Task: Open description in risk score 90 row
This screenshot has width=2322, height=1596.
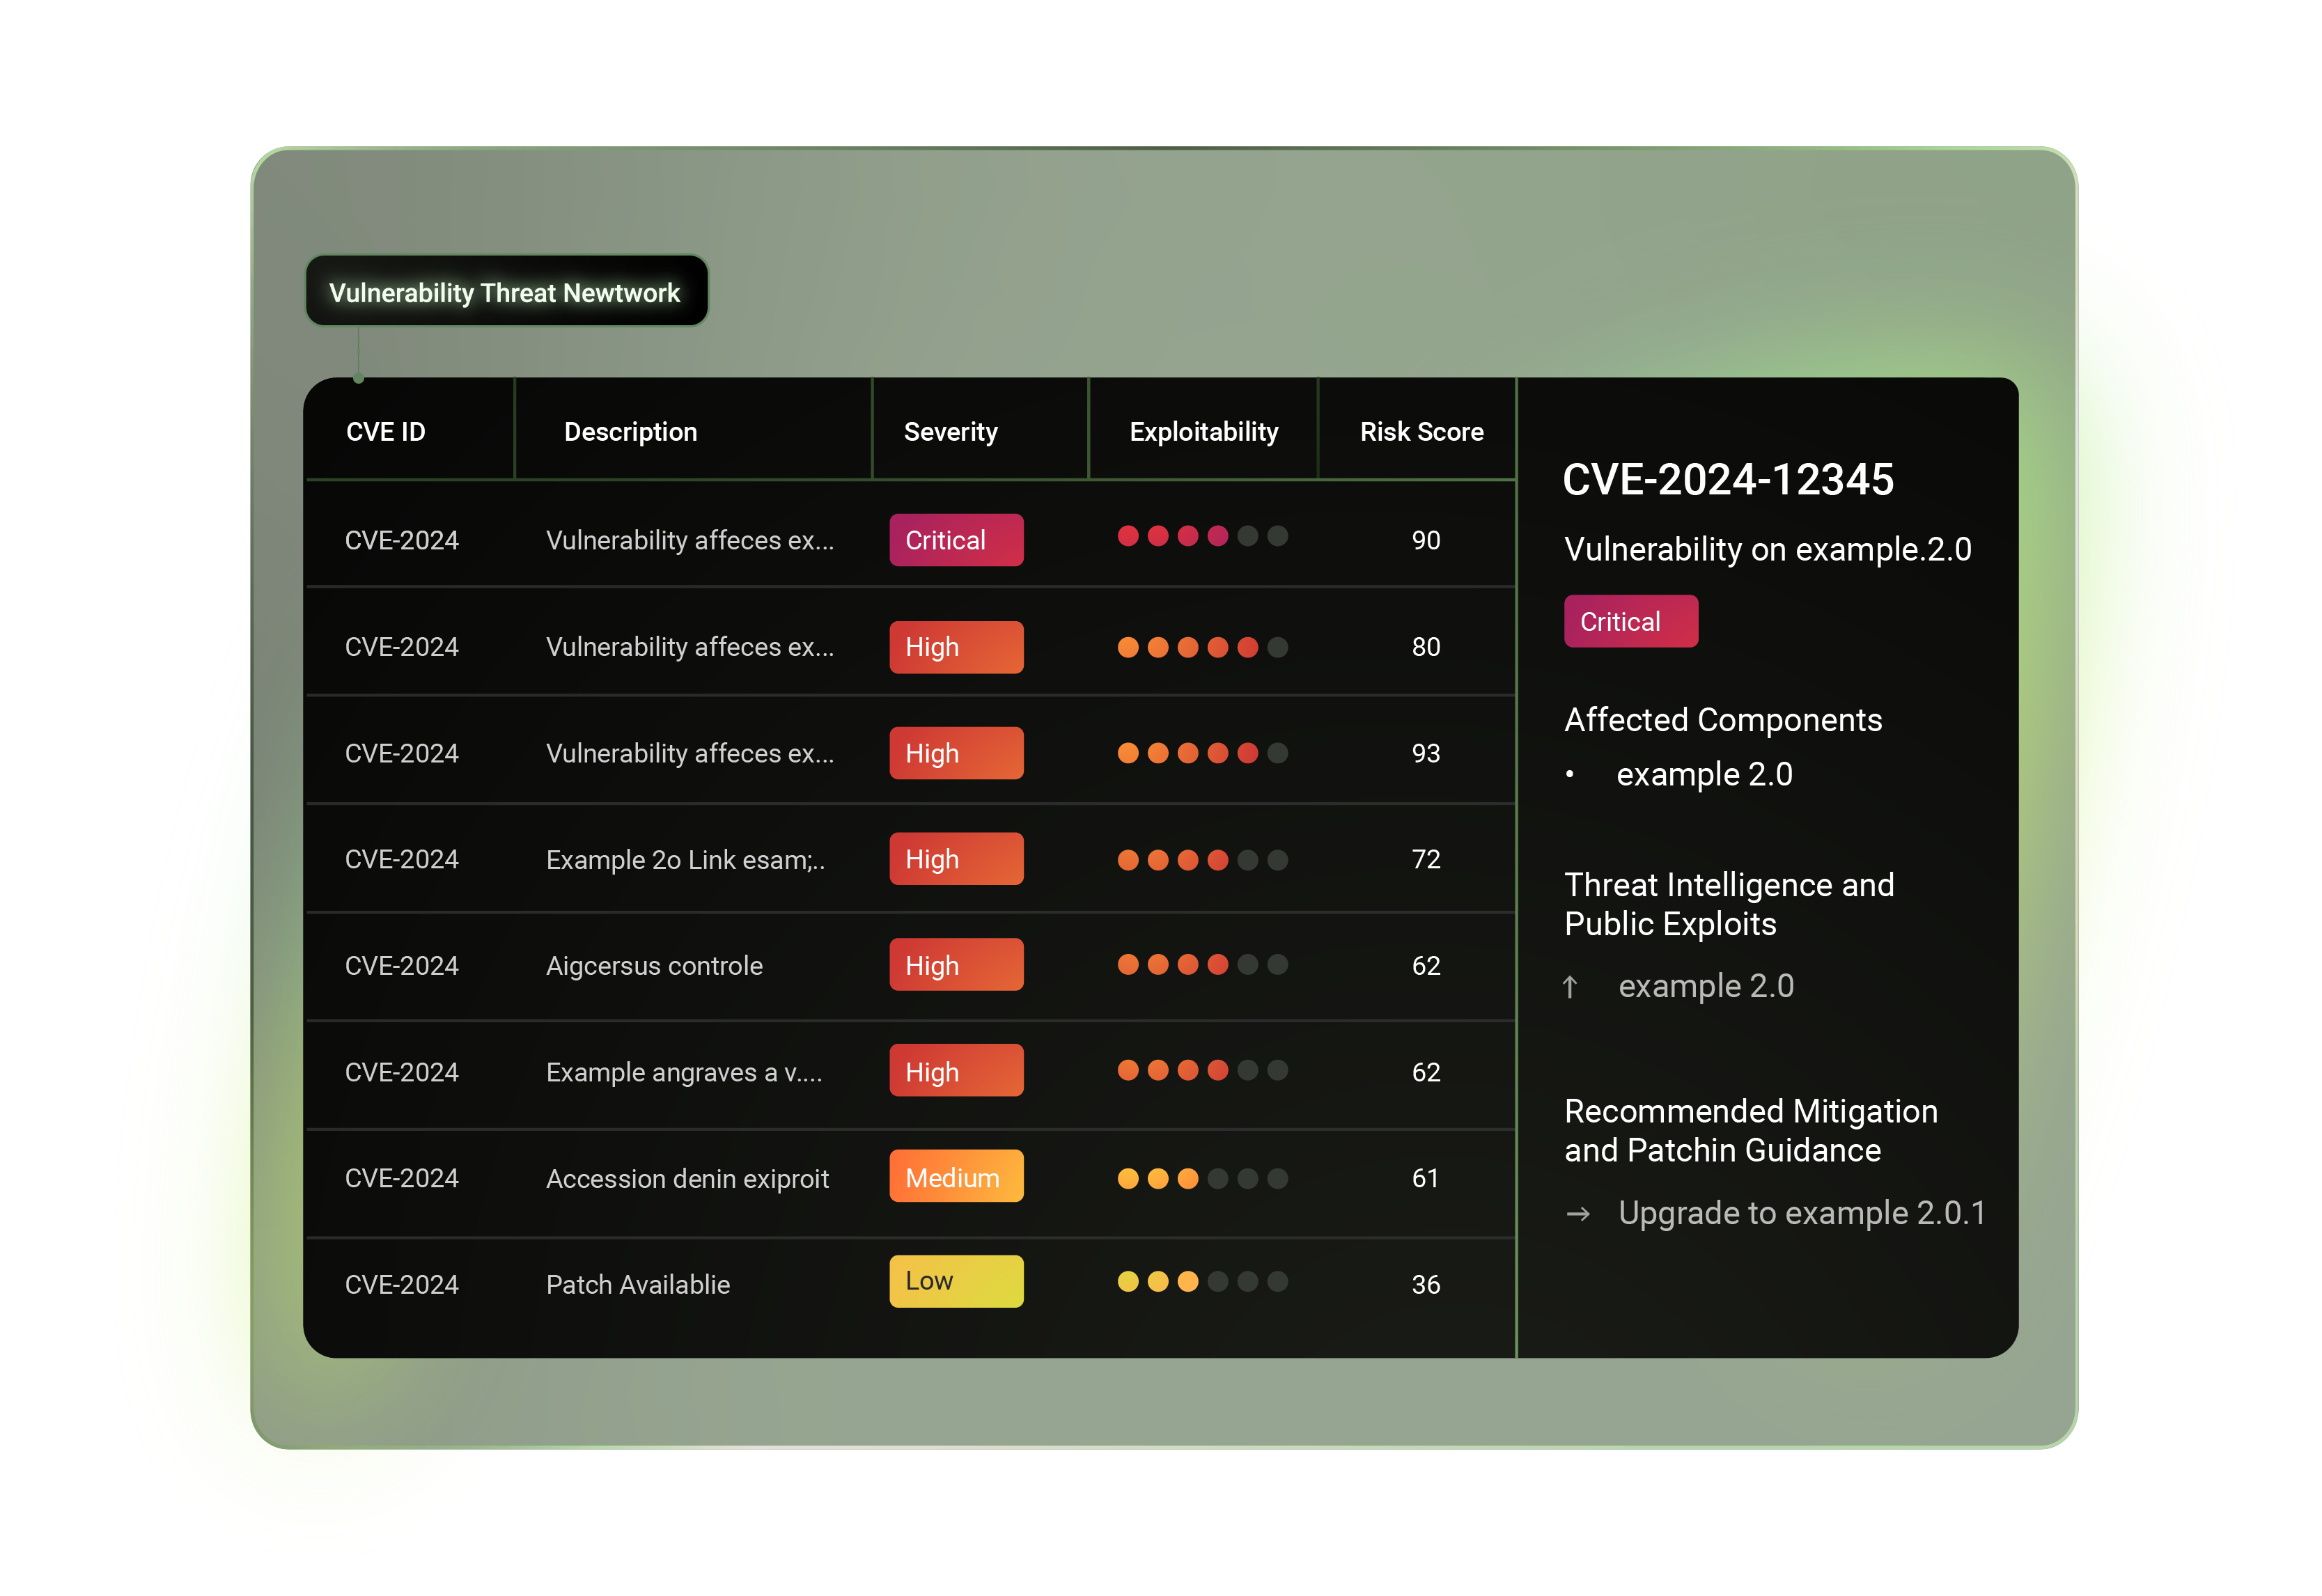Action: pos(690,540)
